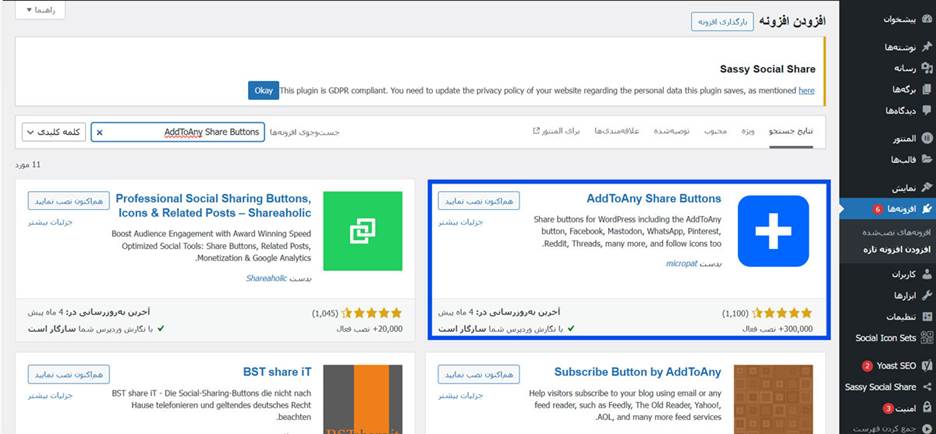Click the Social Icon Sets icon
Screen dimensions: 936x434
[x=926, y=338]
